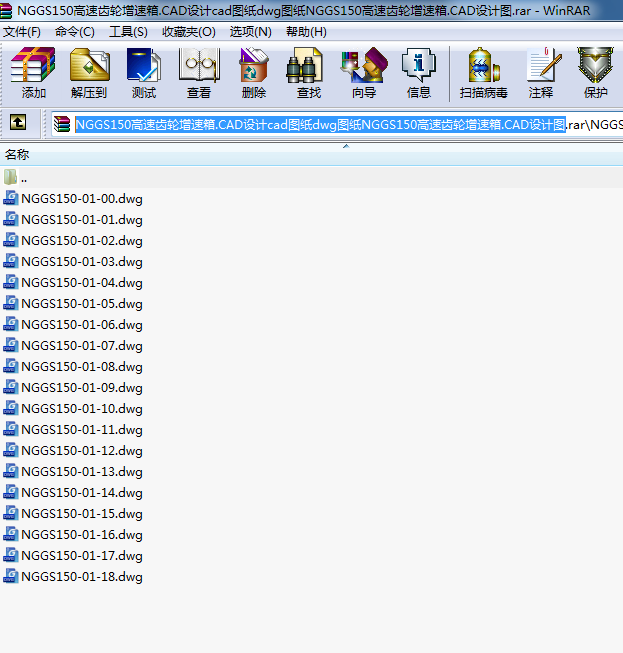Click the Find (查找) binoculars icon
Image resolution: width=623 pixels, height=653 pixels.
pyautogui.click(x=309, y=73)
